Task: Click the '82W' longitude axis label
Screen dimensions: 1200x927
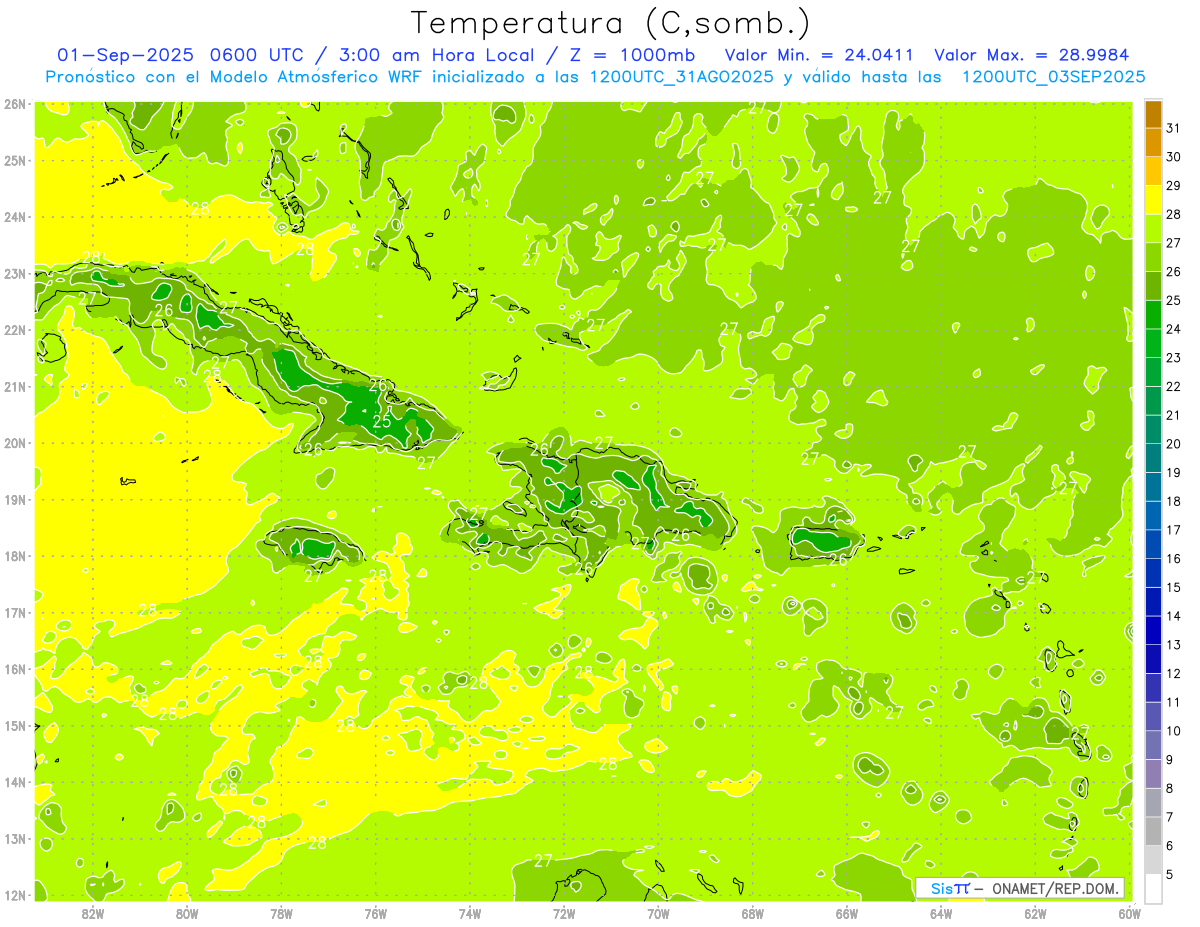Action: click(x=93, y=913)
